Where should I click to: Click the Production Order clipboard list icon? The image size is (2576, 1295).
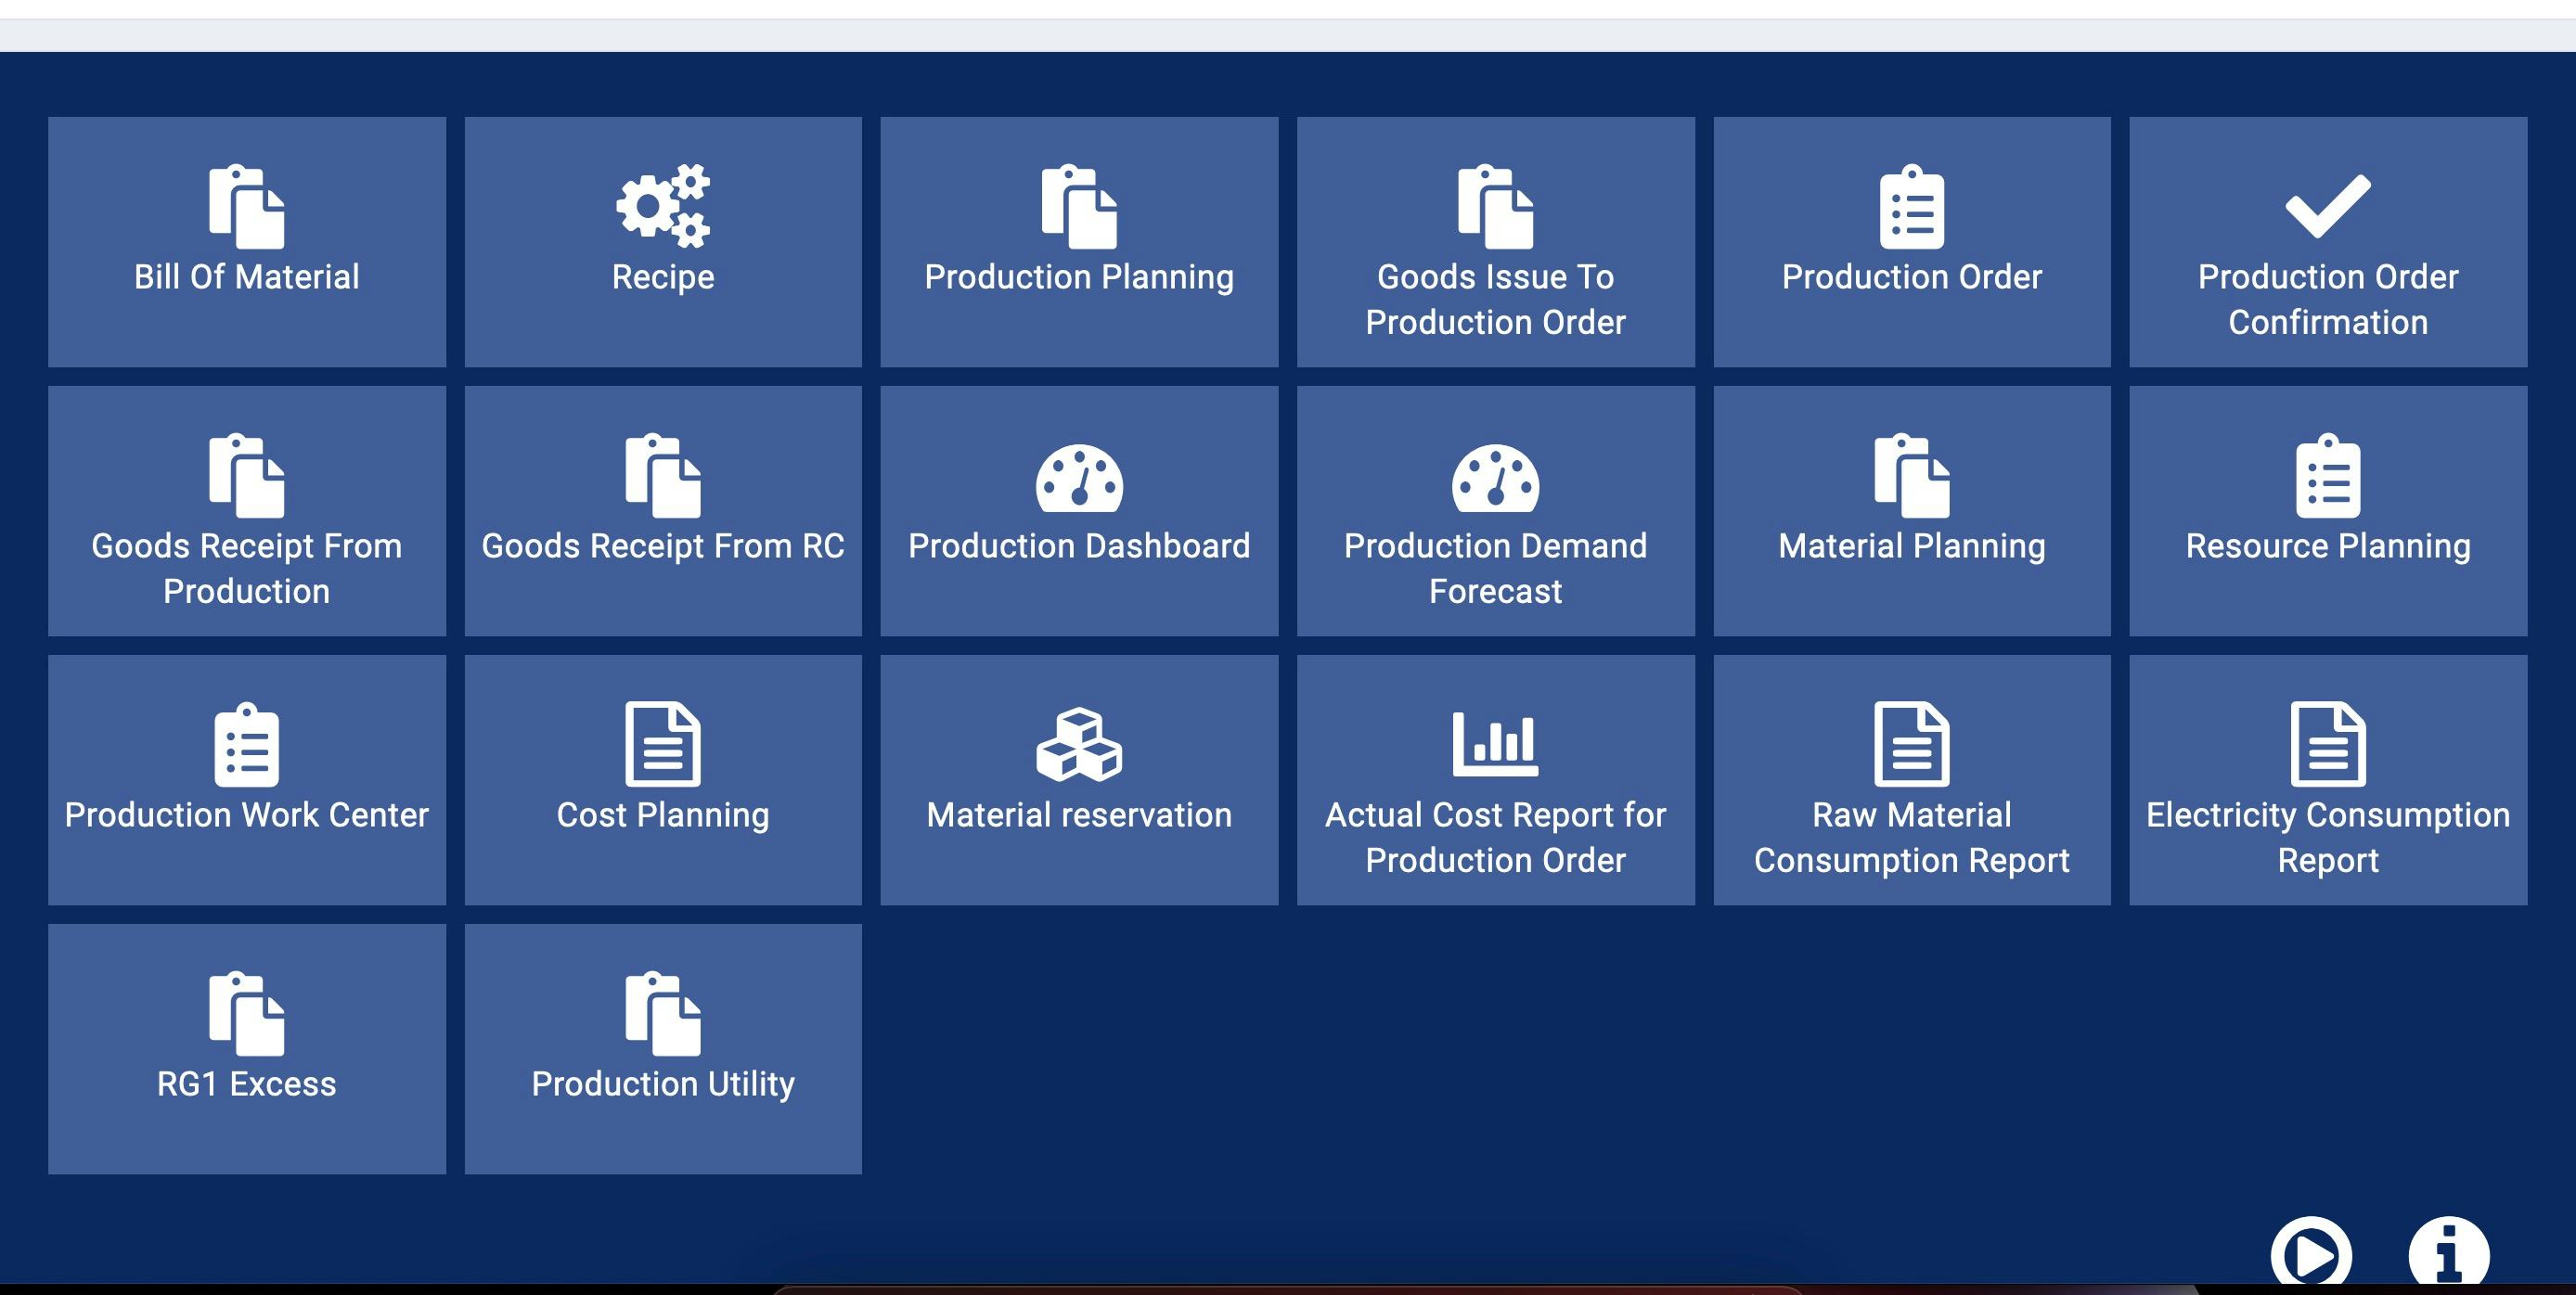coord(1911,207)
